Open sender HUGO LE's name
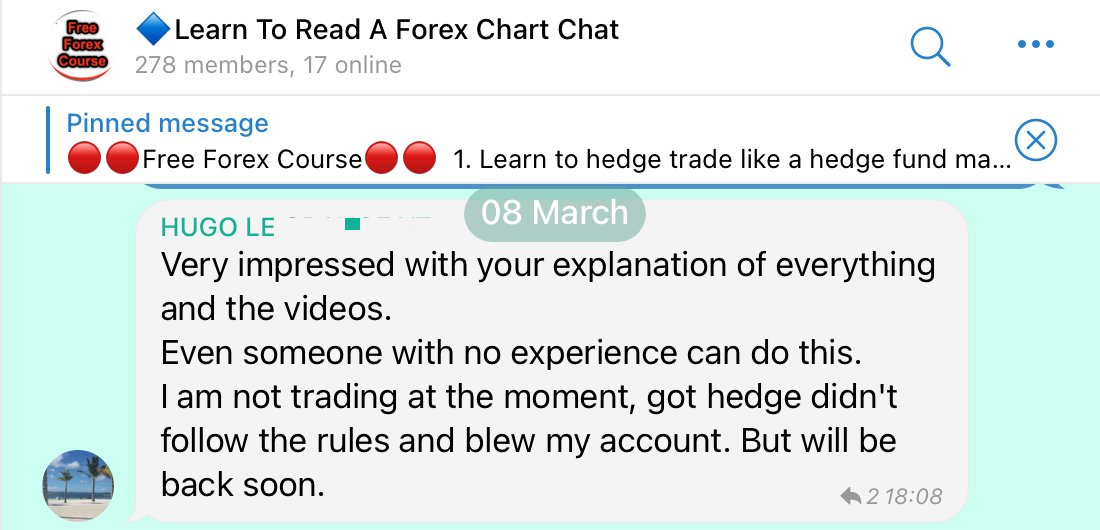Viewport: 1100px width, 530px height. pyautogui.click(x=217, y=227)
